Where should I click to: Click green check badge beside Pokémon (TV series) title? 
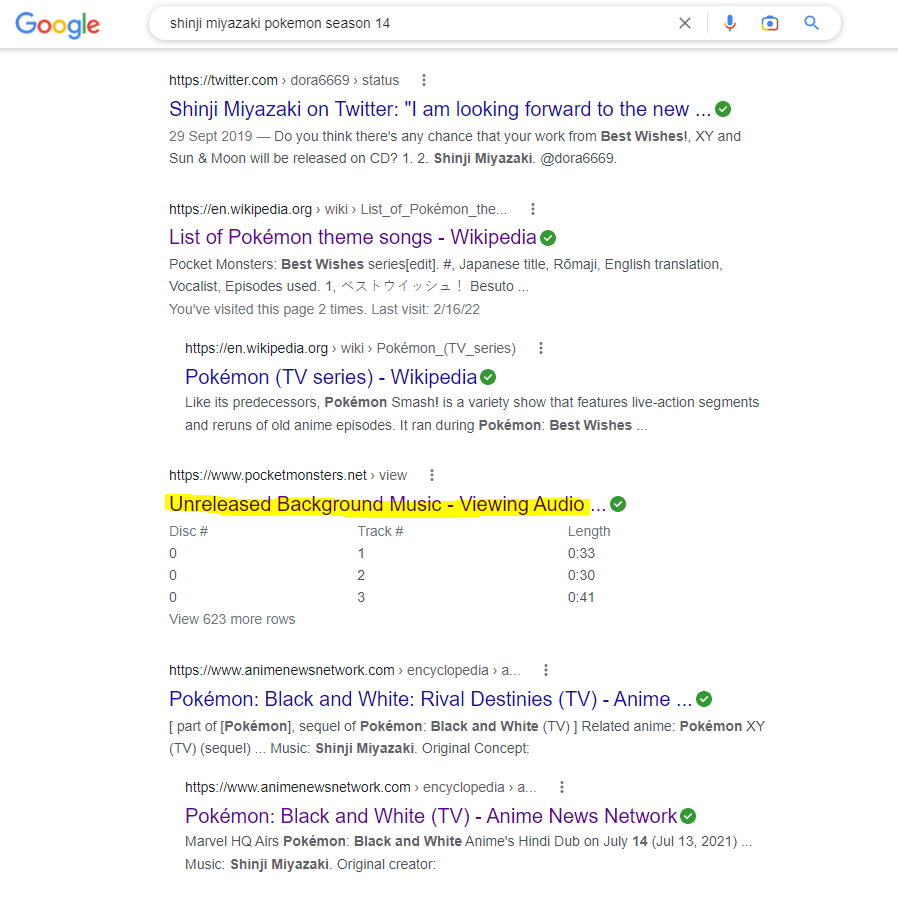click(489, 377)
